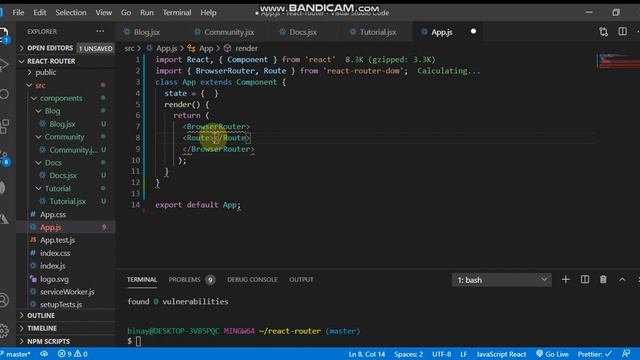
Task: Open the File menu
Action: click(18, 12)
